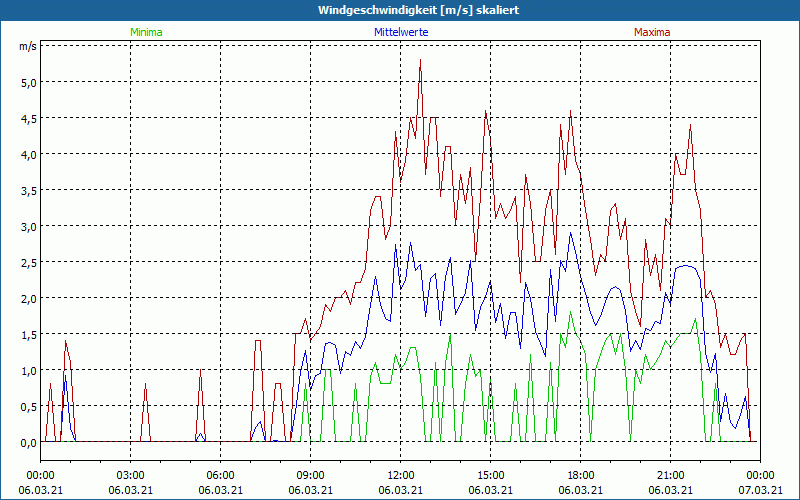Screen dimensions: 800x500
Task: Click the 1,0 y-axis value
Action: tap(29, 370)
